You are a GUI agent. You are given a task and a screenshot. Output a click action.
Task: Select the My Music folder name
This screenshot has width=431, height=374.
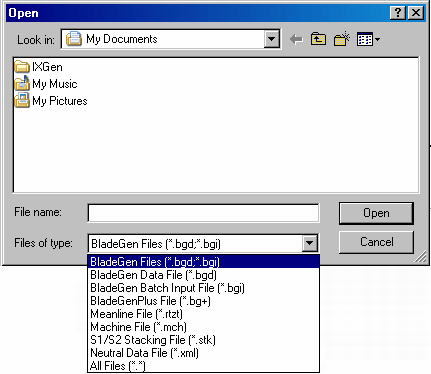point(55,84)
